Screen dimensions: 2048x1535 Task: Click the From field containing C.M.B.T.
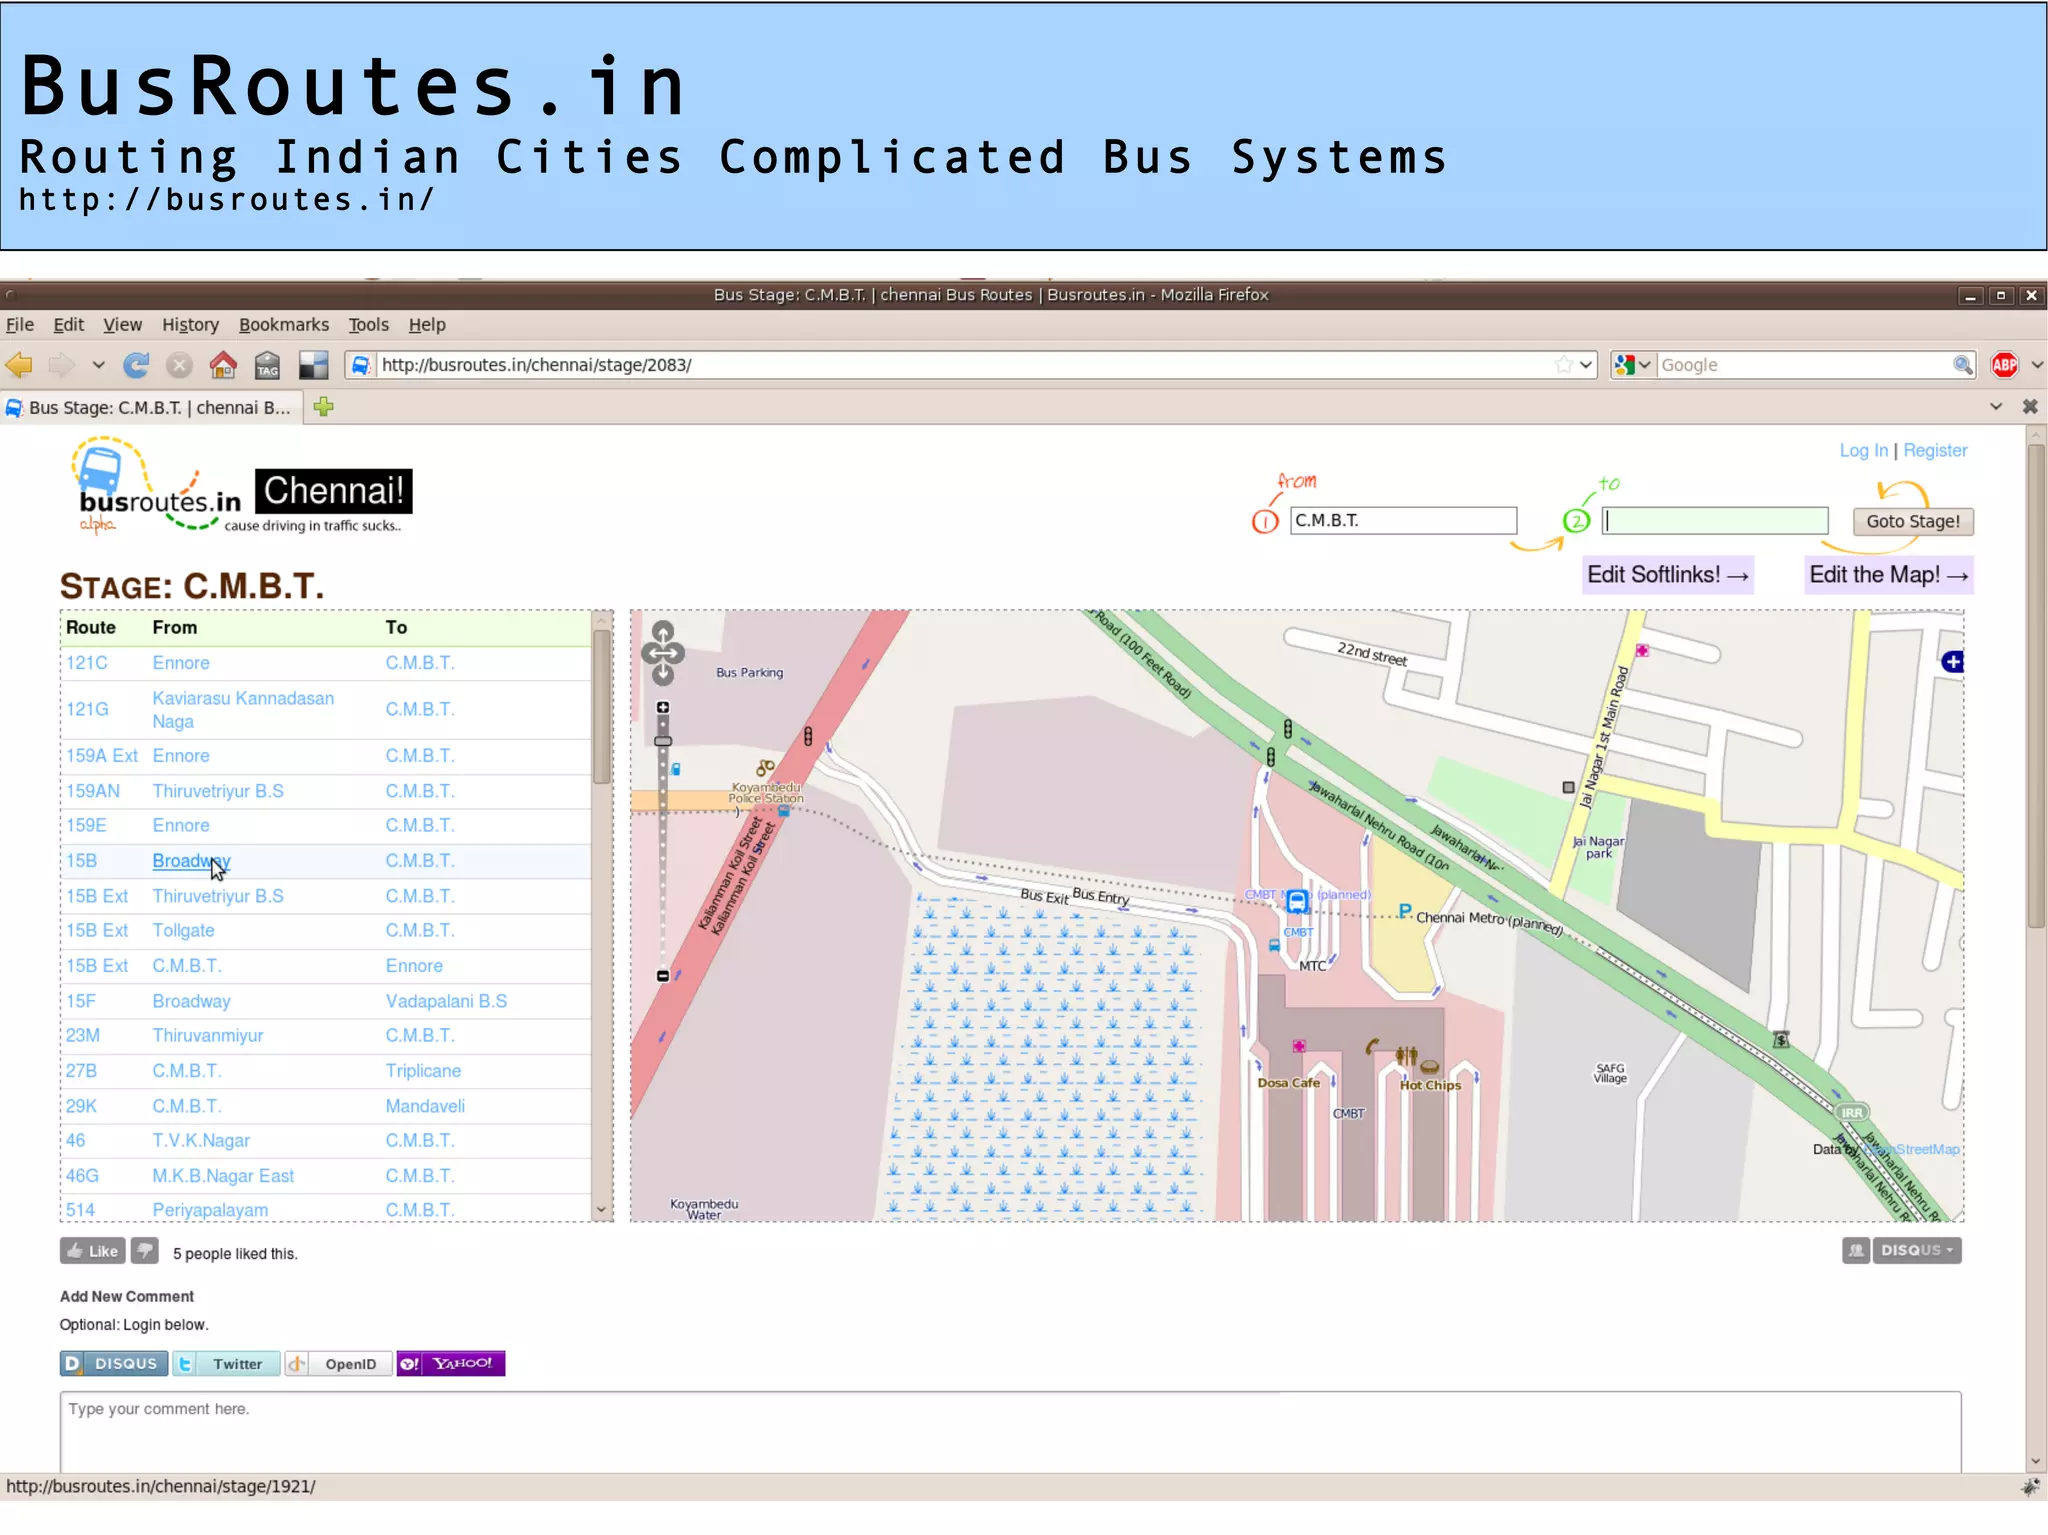point(1403,521)
